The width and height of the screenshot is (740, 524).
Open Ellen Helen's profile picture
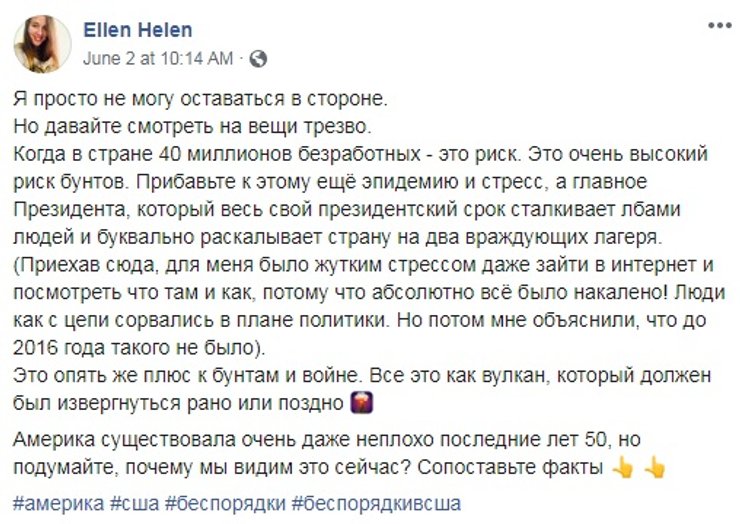point(41,43)
